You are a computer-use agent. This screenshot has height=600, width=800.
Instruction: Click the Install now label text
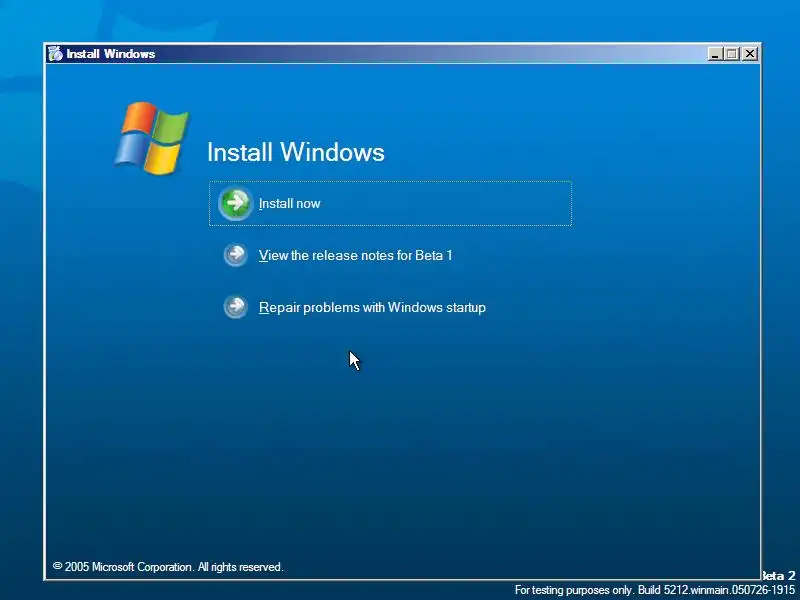pos(289,204)
